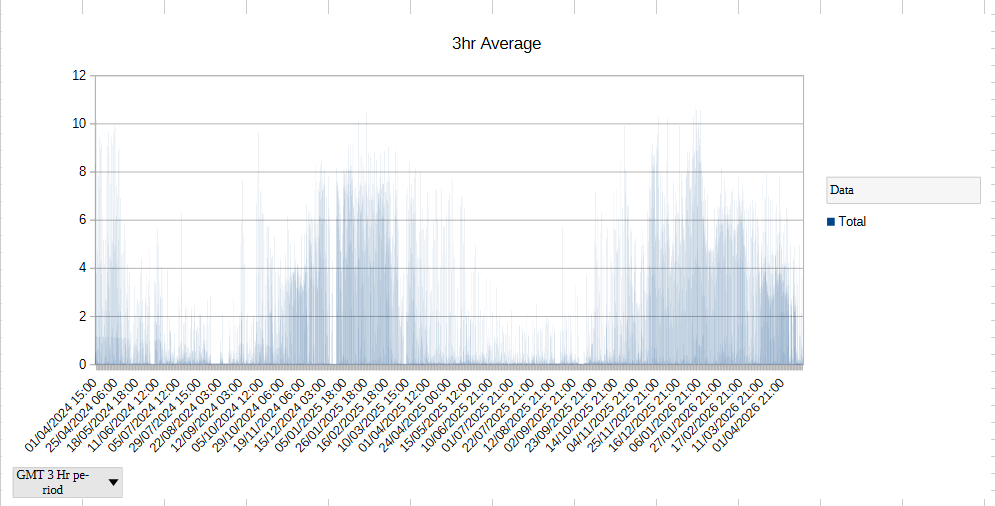995x506 pixels.
Task: Click the 02/09/2025 21:00 X-axis date label
Action: pyautogui.click(x=546, y=412)
